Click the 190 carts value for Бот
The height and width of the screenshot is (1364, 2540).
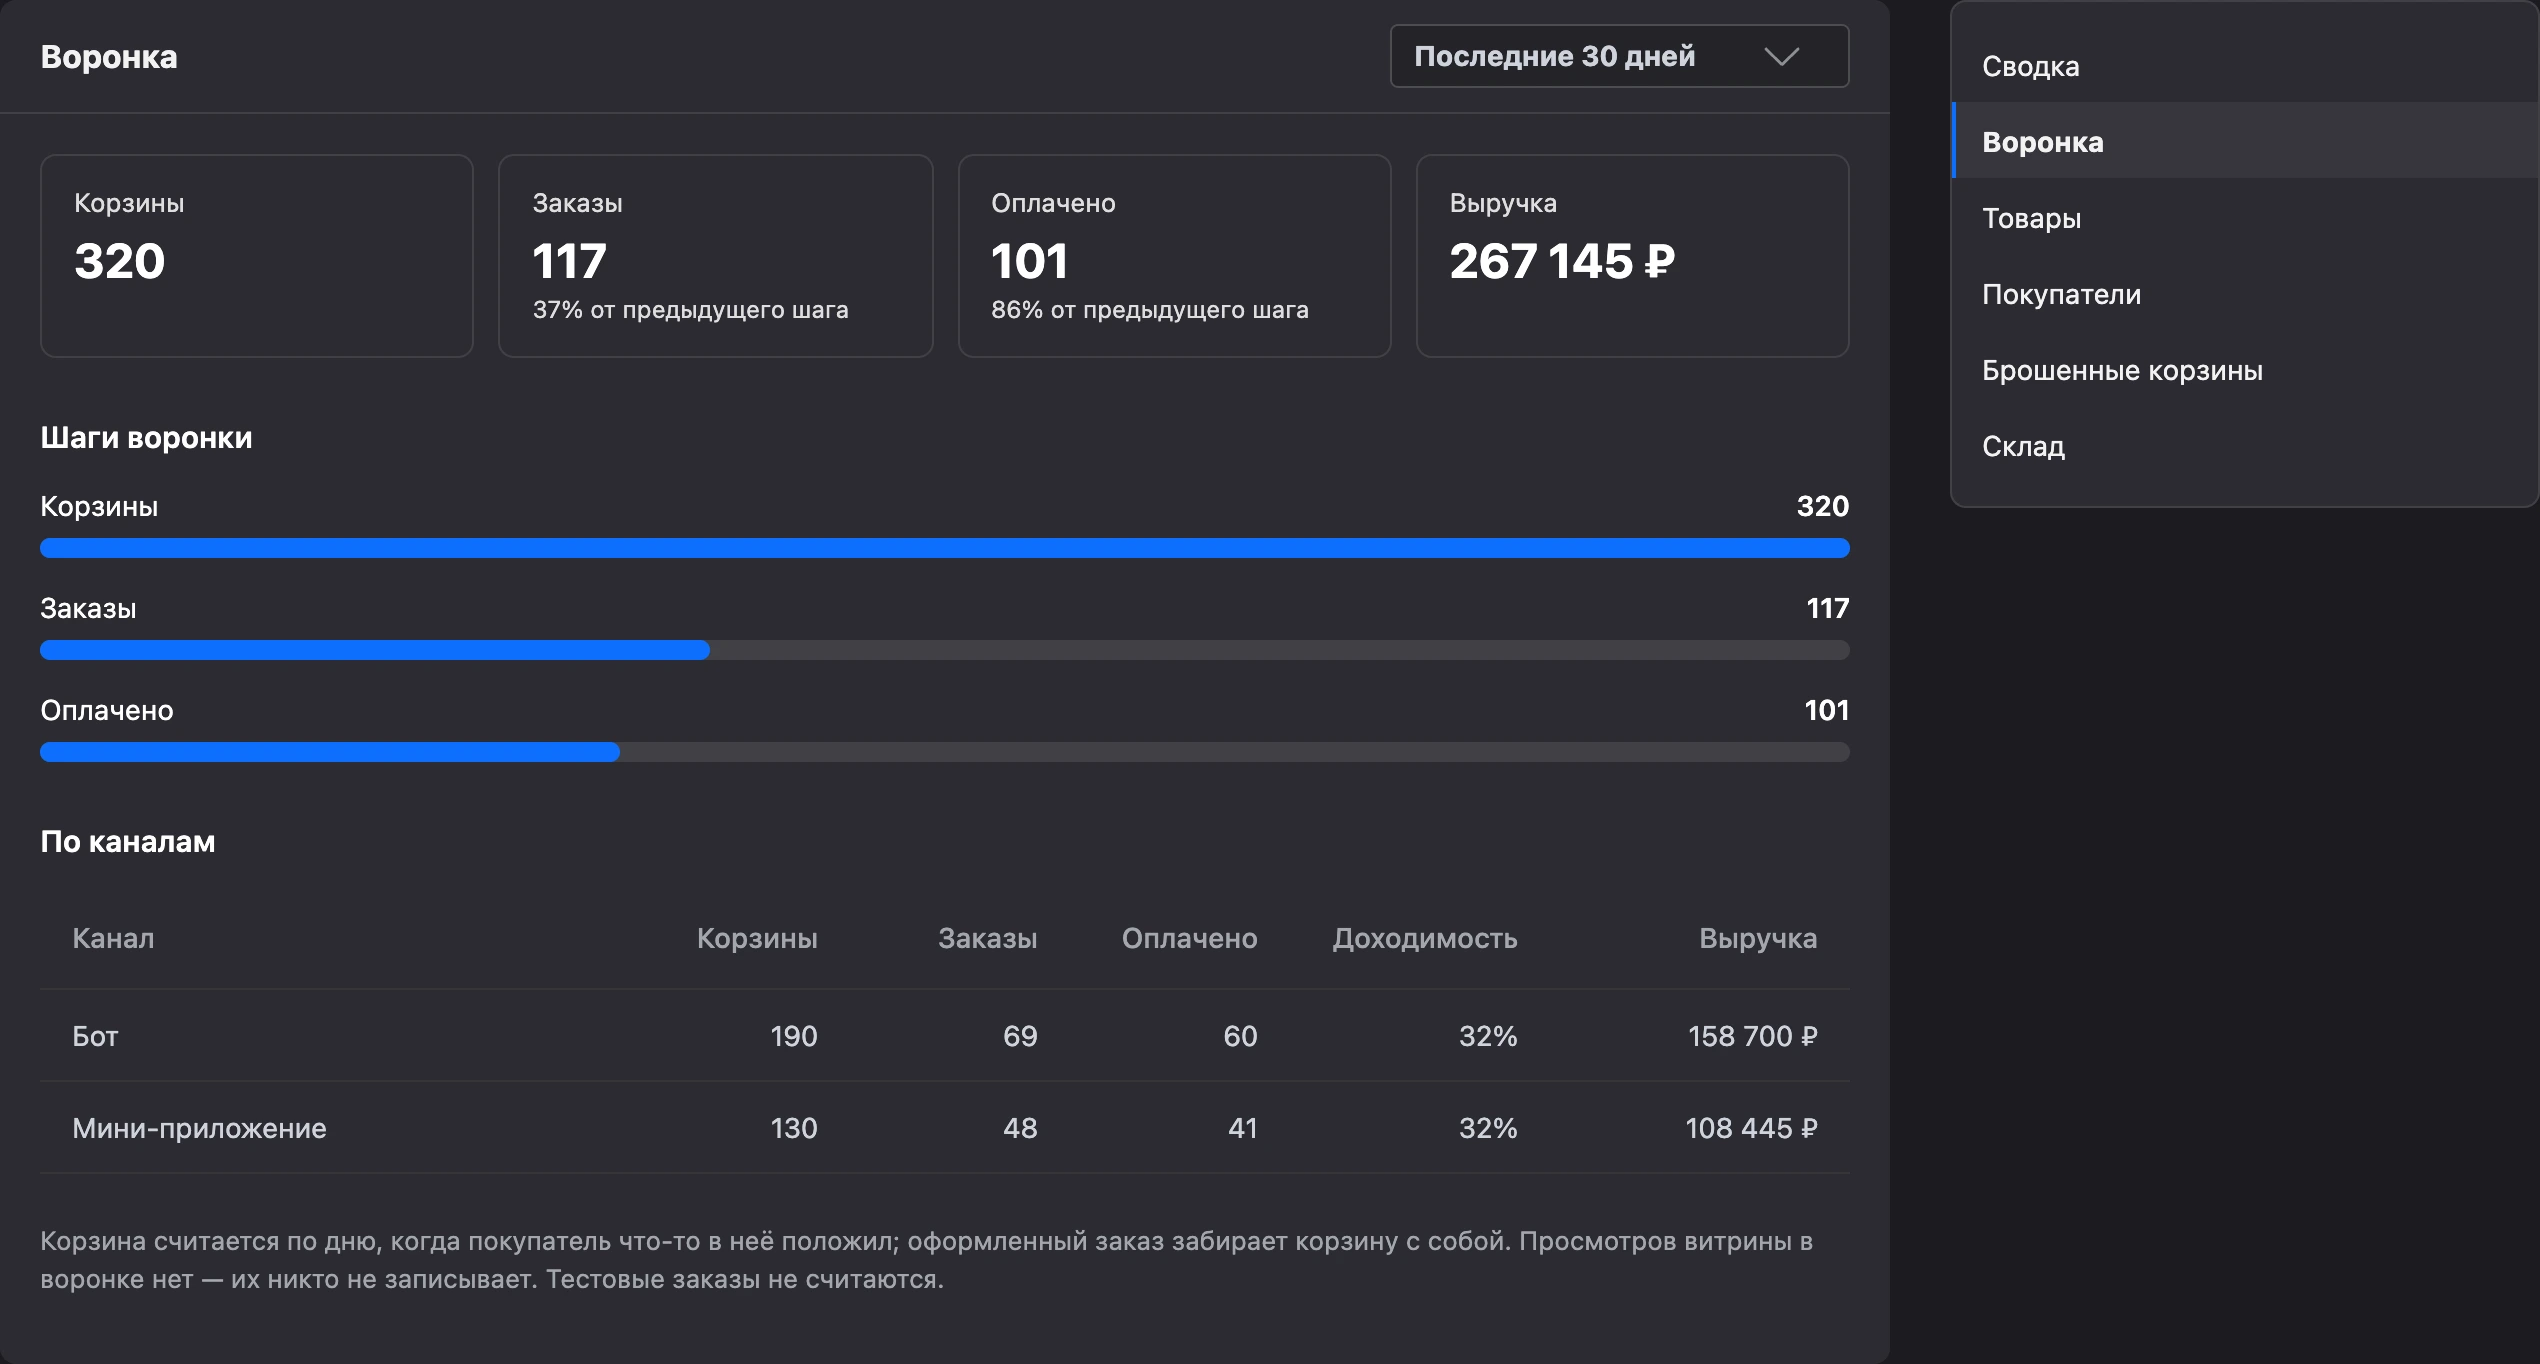[794, 1036]
